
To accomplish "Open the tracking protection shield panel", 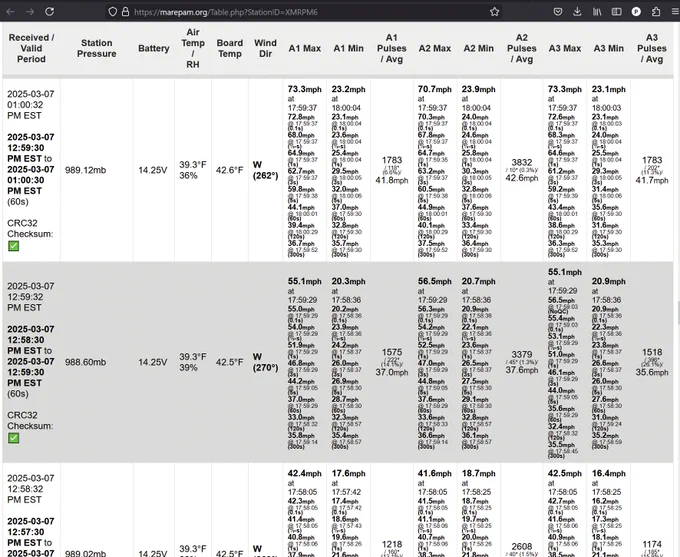I will [113, 12].
